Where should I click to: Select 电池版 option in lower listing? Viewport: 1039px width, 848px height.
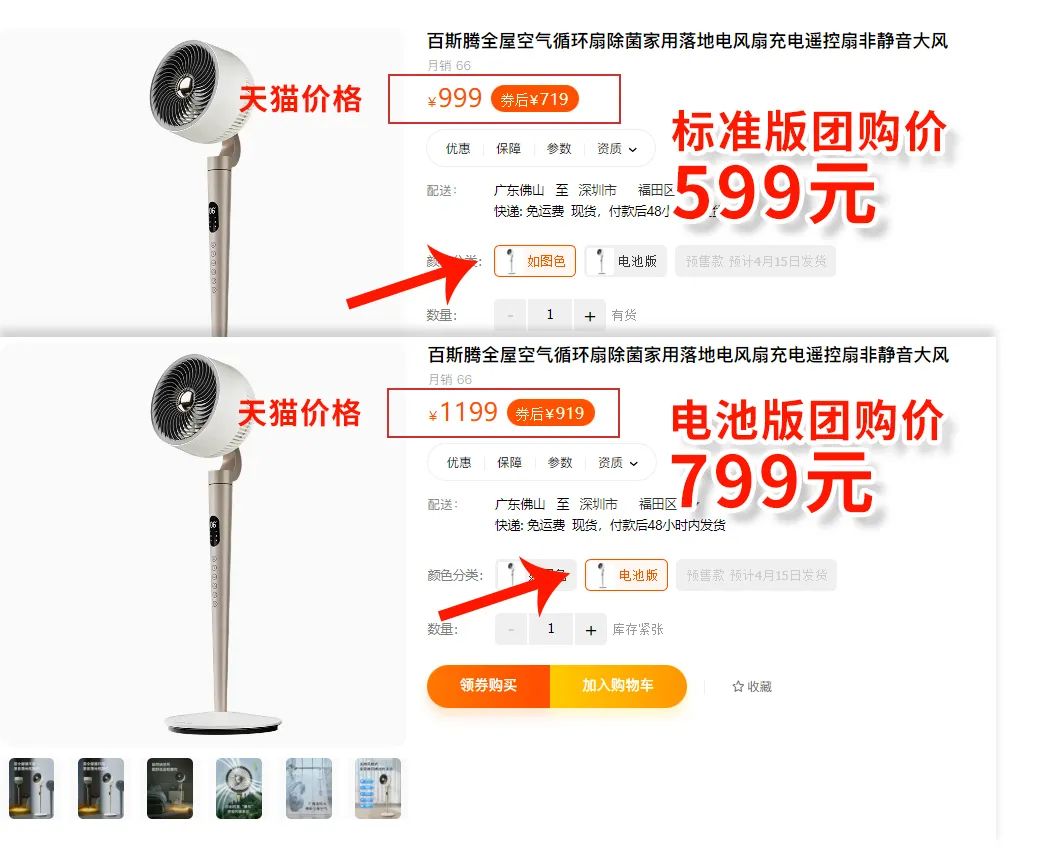[626, 575]
